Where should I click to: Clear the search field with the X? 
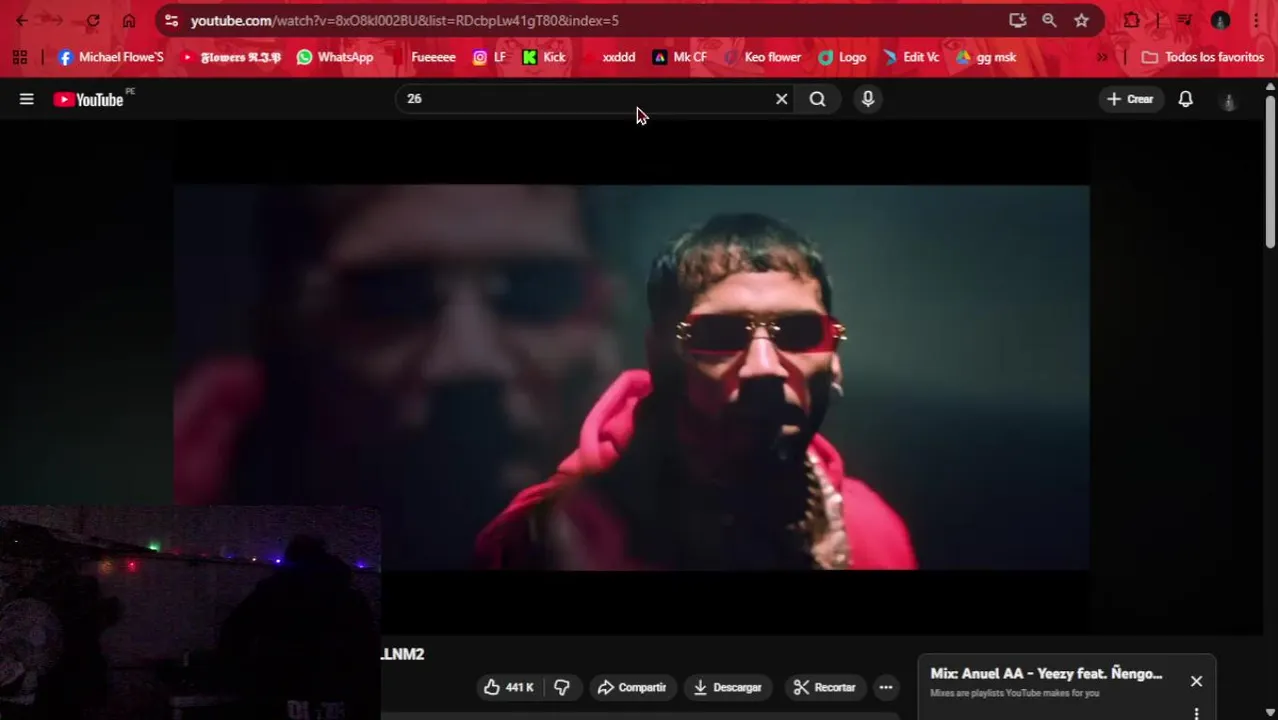[782, 99]
